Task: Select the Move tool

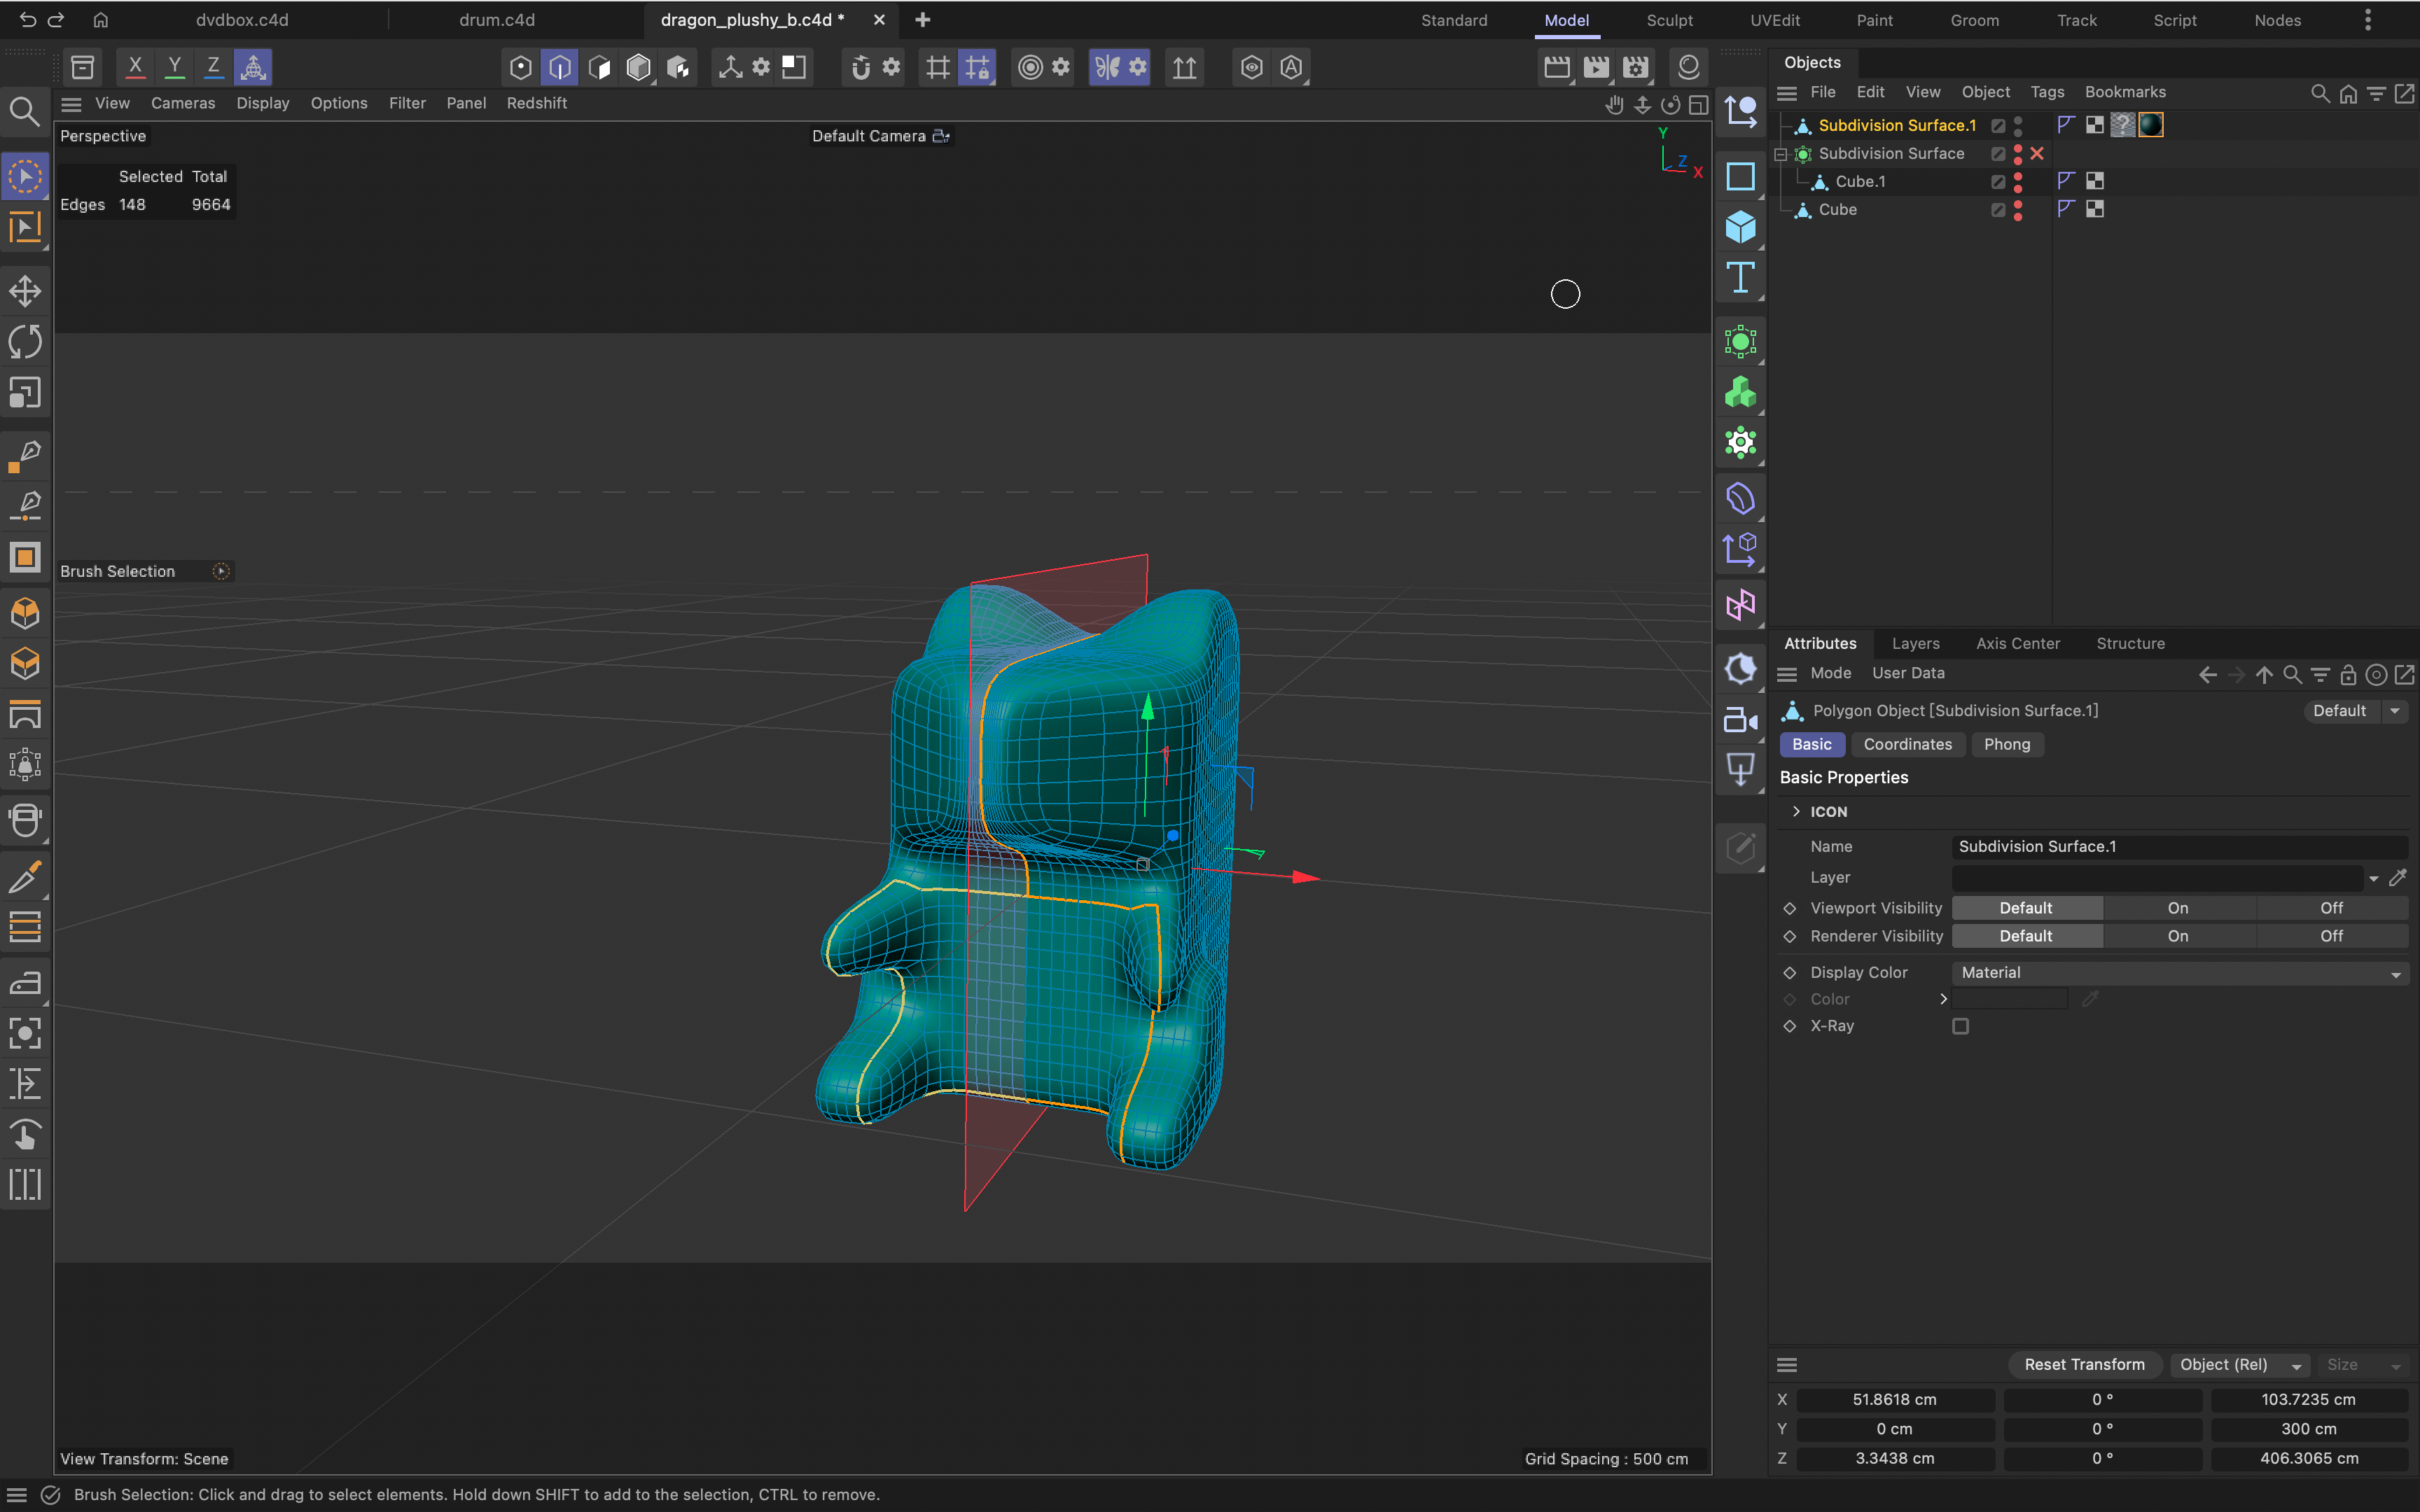Action: [25, 291]
